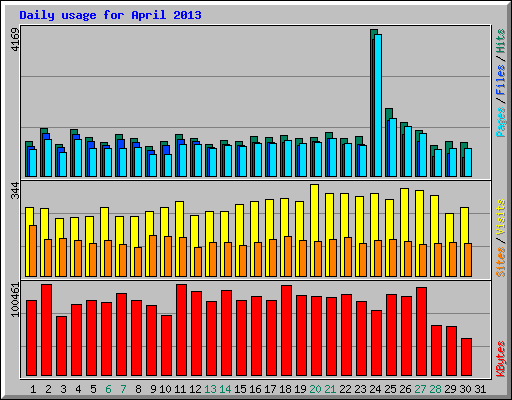Click day label 15 on the x-axis
Image resolution: width=512 pixels, height=400 pixels.
point(240,389)
